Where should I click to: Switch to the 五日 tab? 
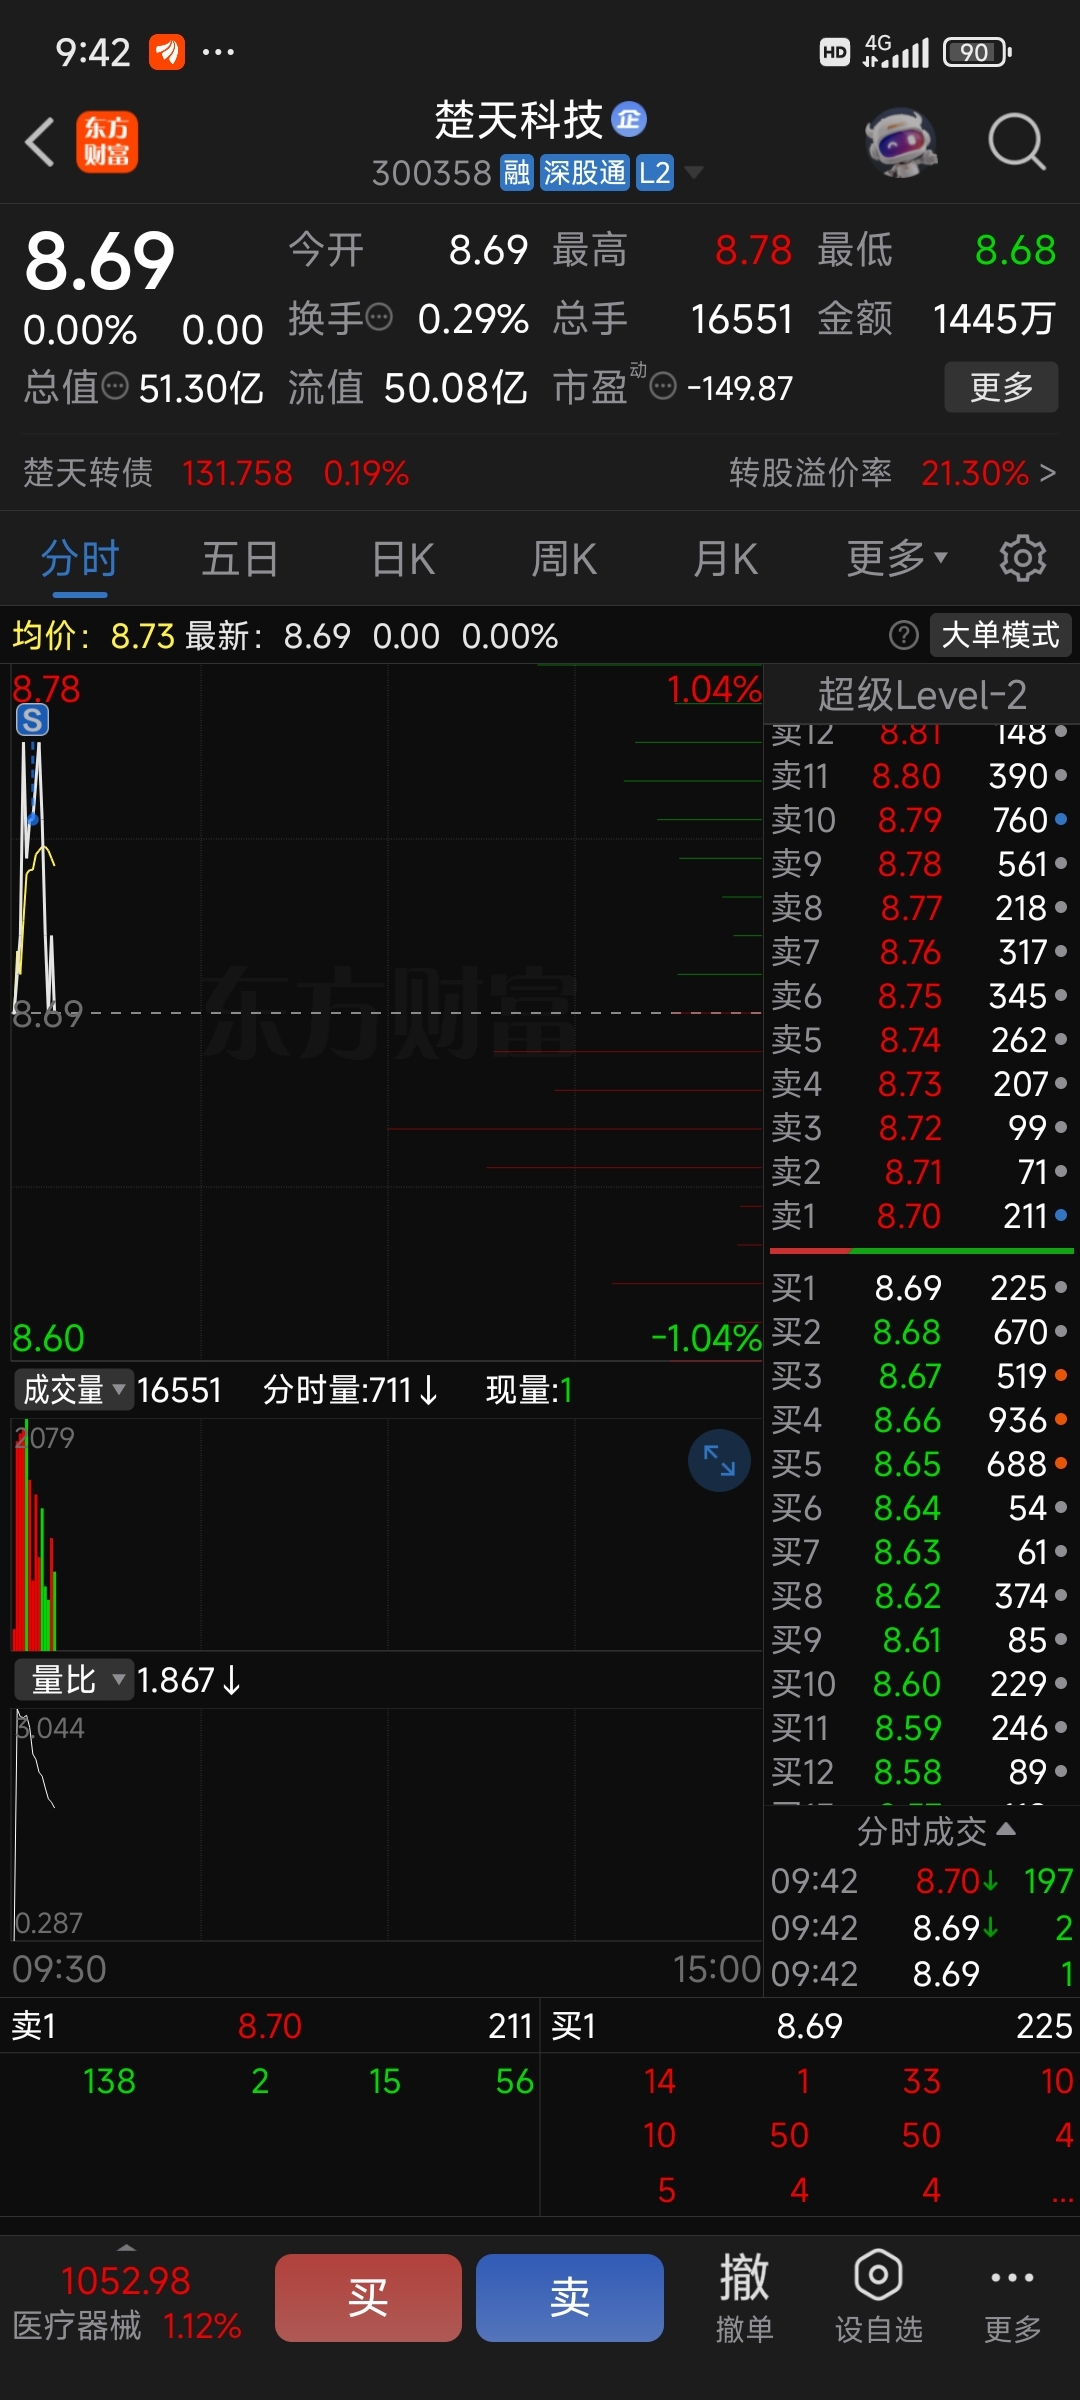(x=240, y=559)
